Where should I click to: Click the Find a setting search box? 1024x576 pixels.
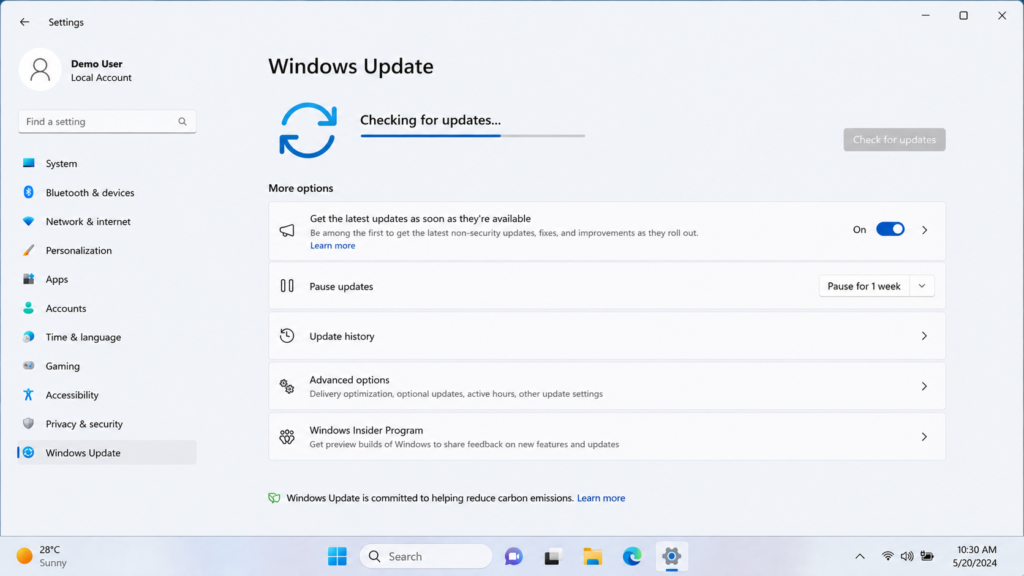click(x=107, y=121)
